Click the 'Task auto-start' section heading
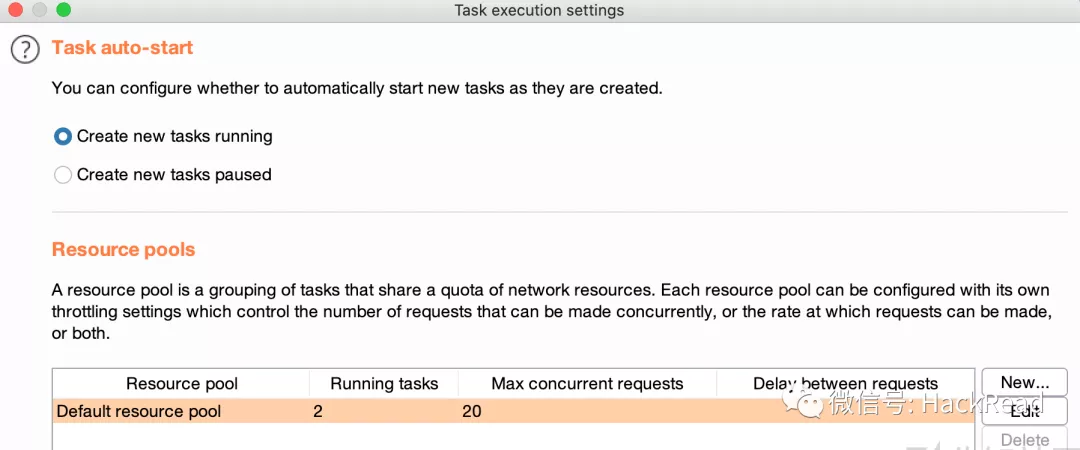The image size is (1080, 450). (x=122, y=48)
